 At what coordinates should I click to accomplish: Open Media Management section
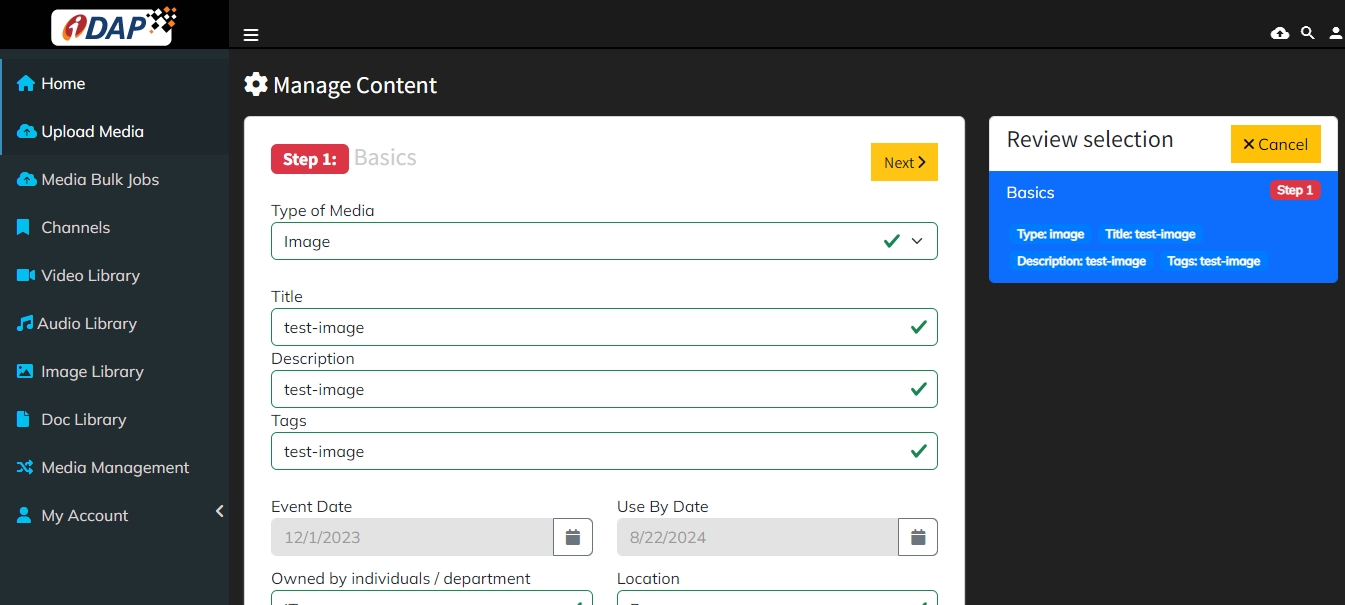(x=114, y=467)
